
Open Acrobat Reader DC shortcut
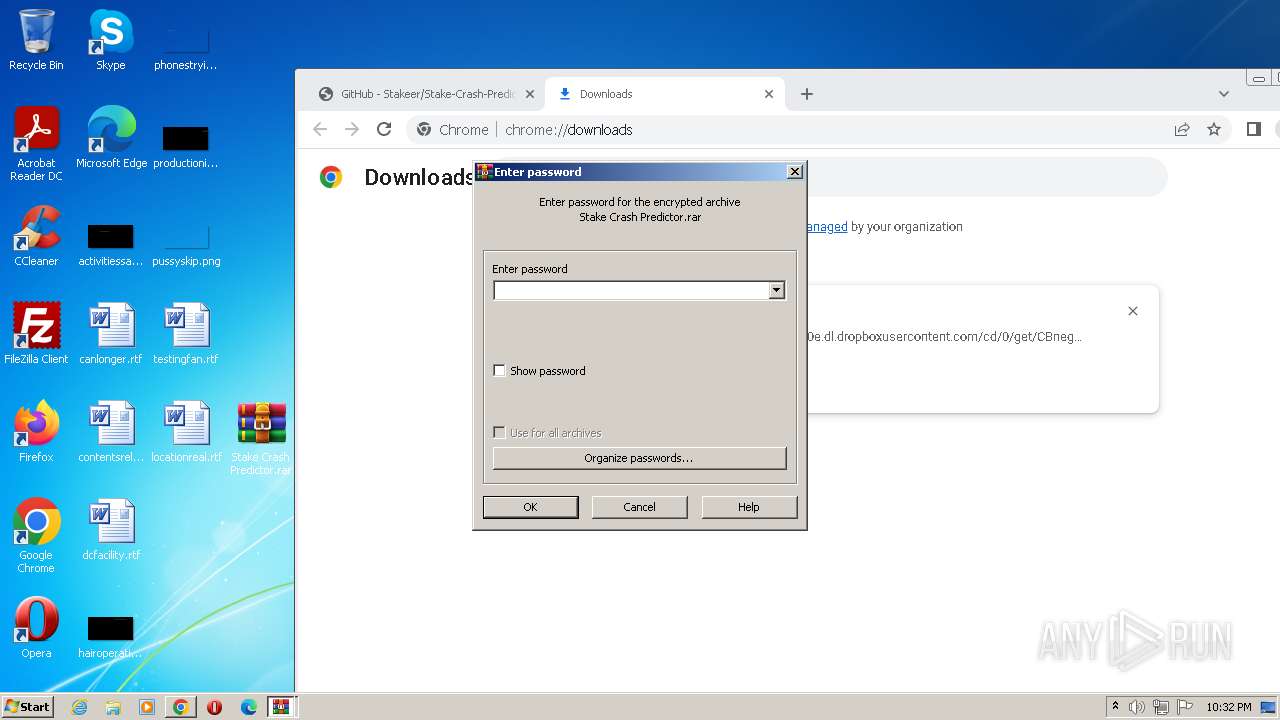coord(36,144)
